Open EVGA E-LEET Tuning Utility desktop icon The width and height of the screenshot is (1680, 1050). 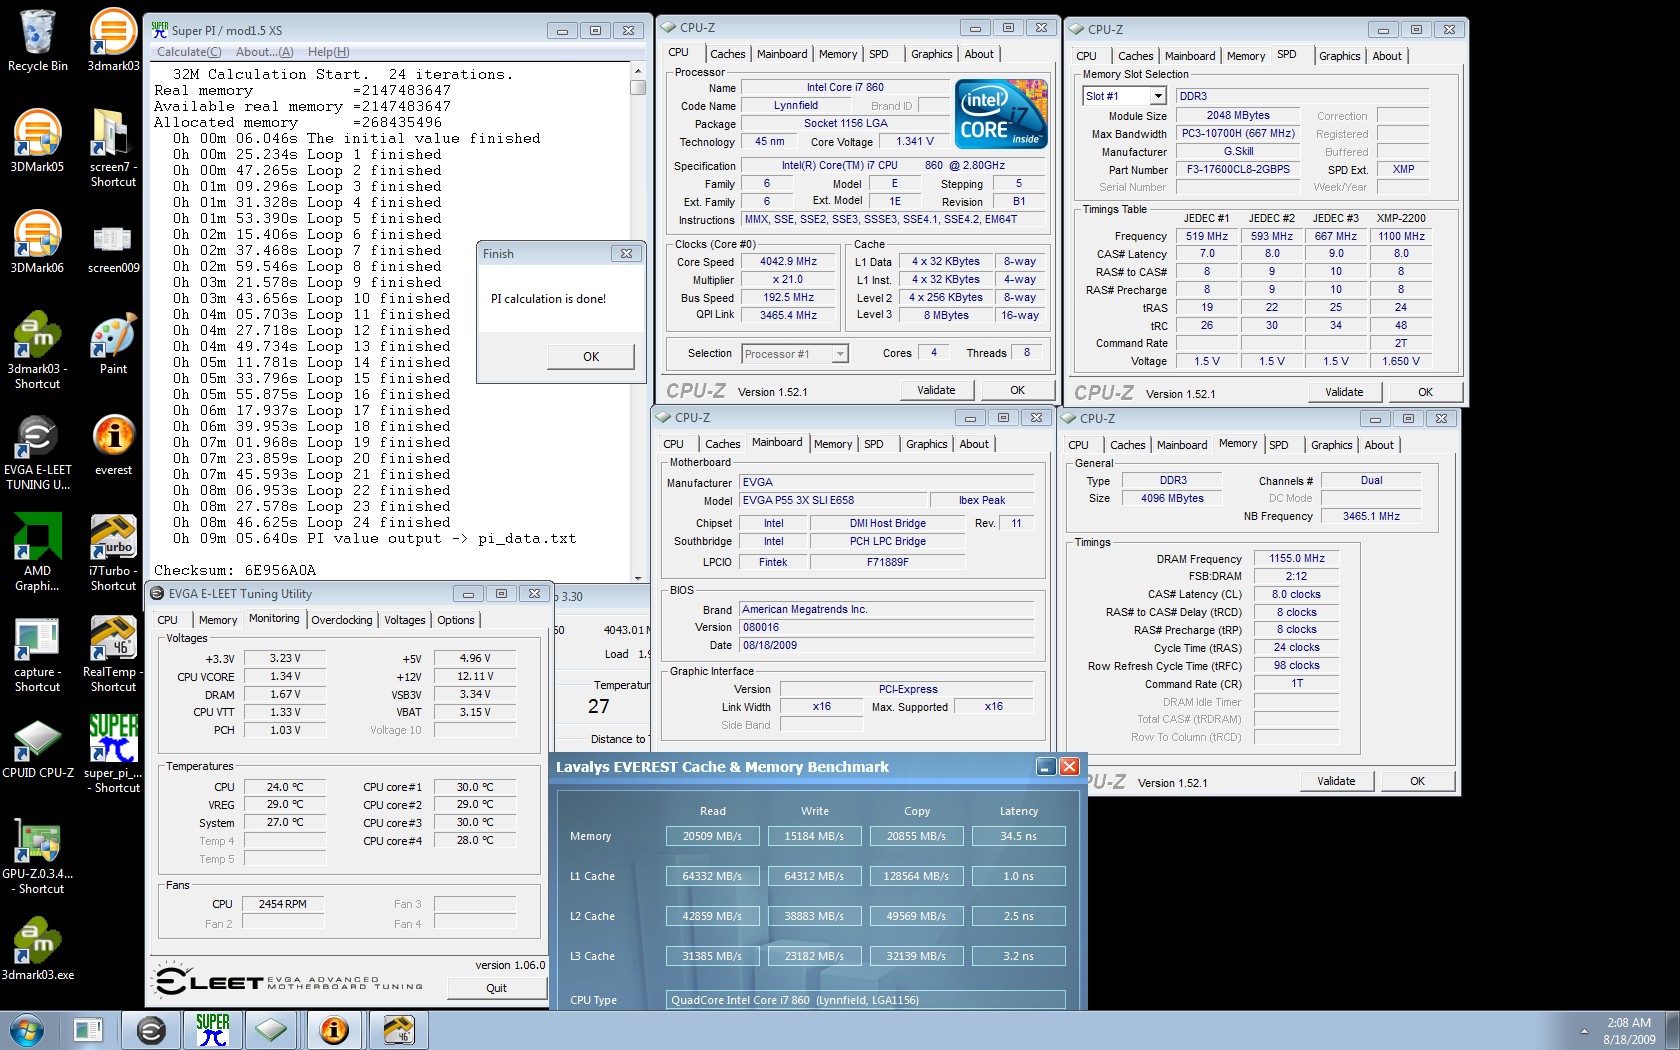pyautogui.click(x=37, y=451)
